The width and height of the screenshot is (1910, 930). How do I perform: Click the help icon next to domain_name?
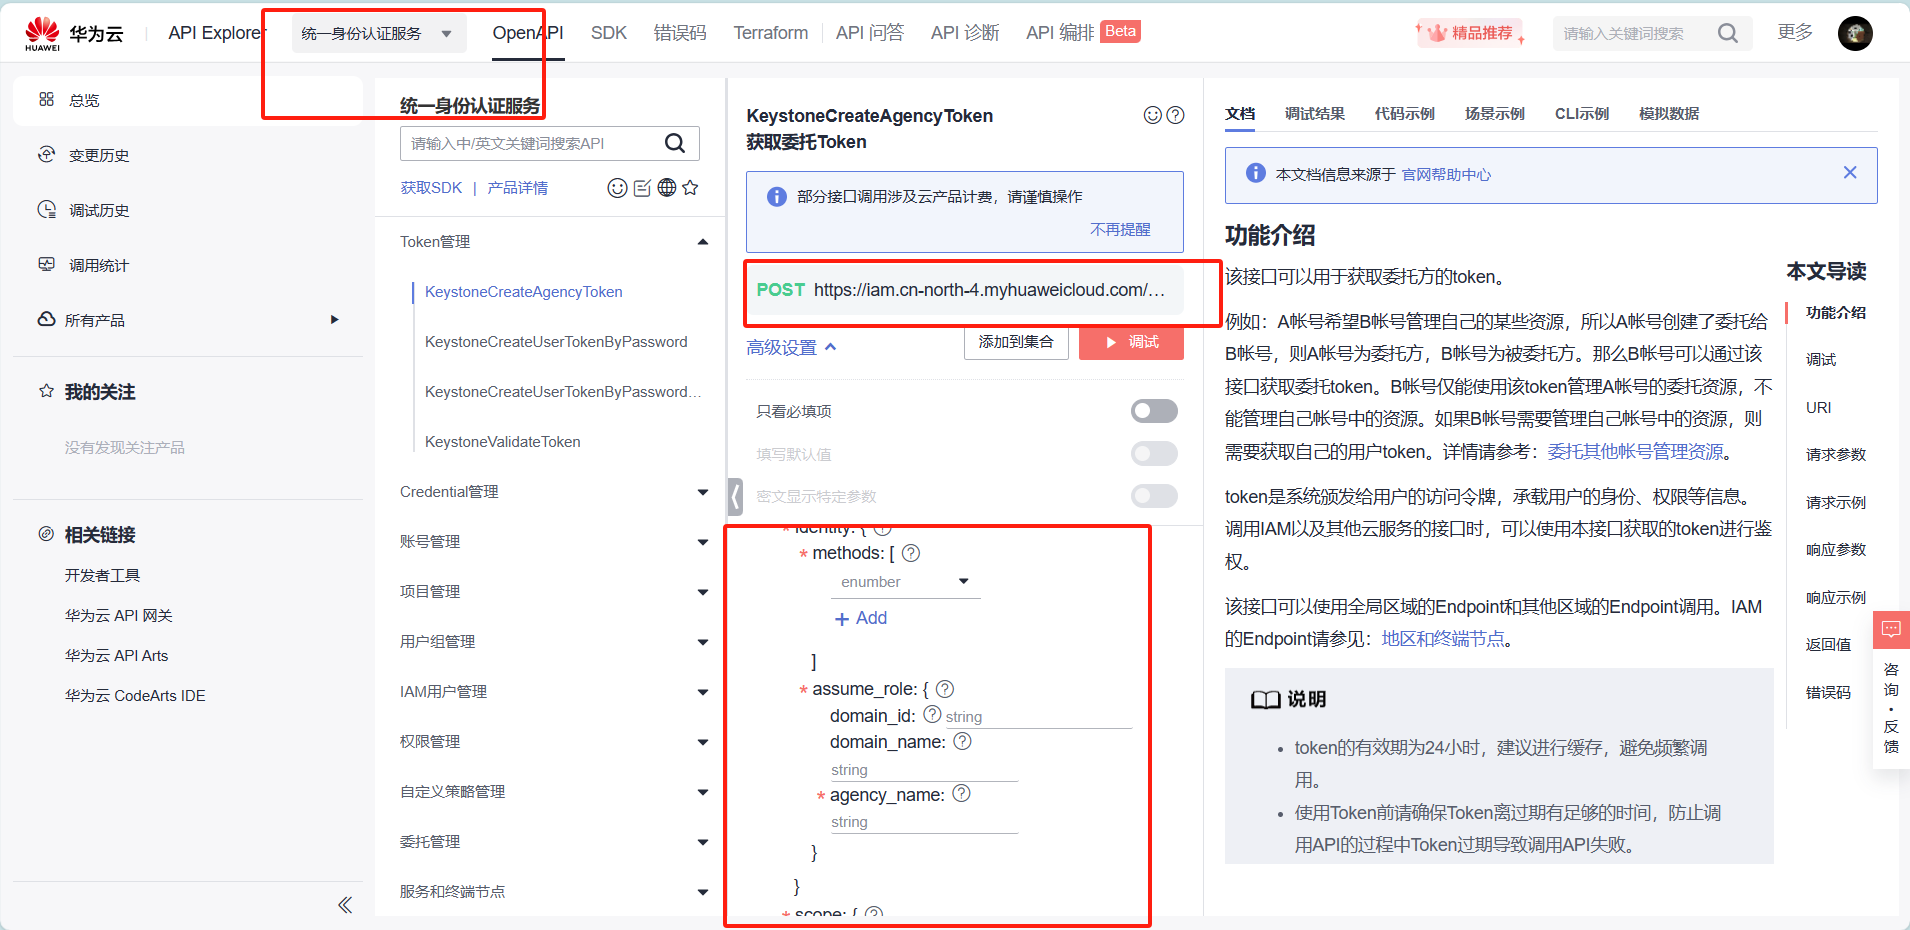point(962,741)
